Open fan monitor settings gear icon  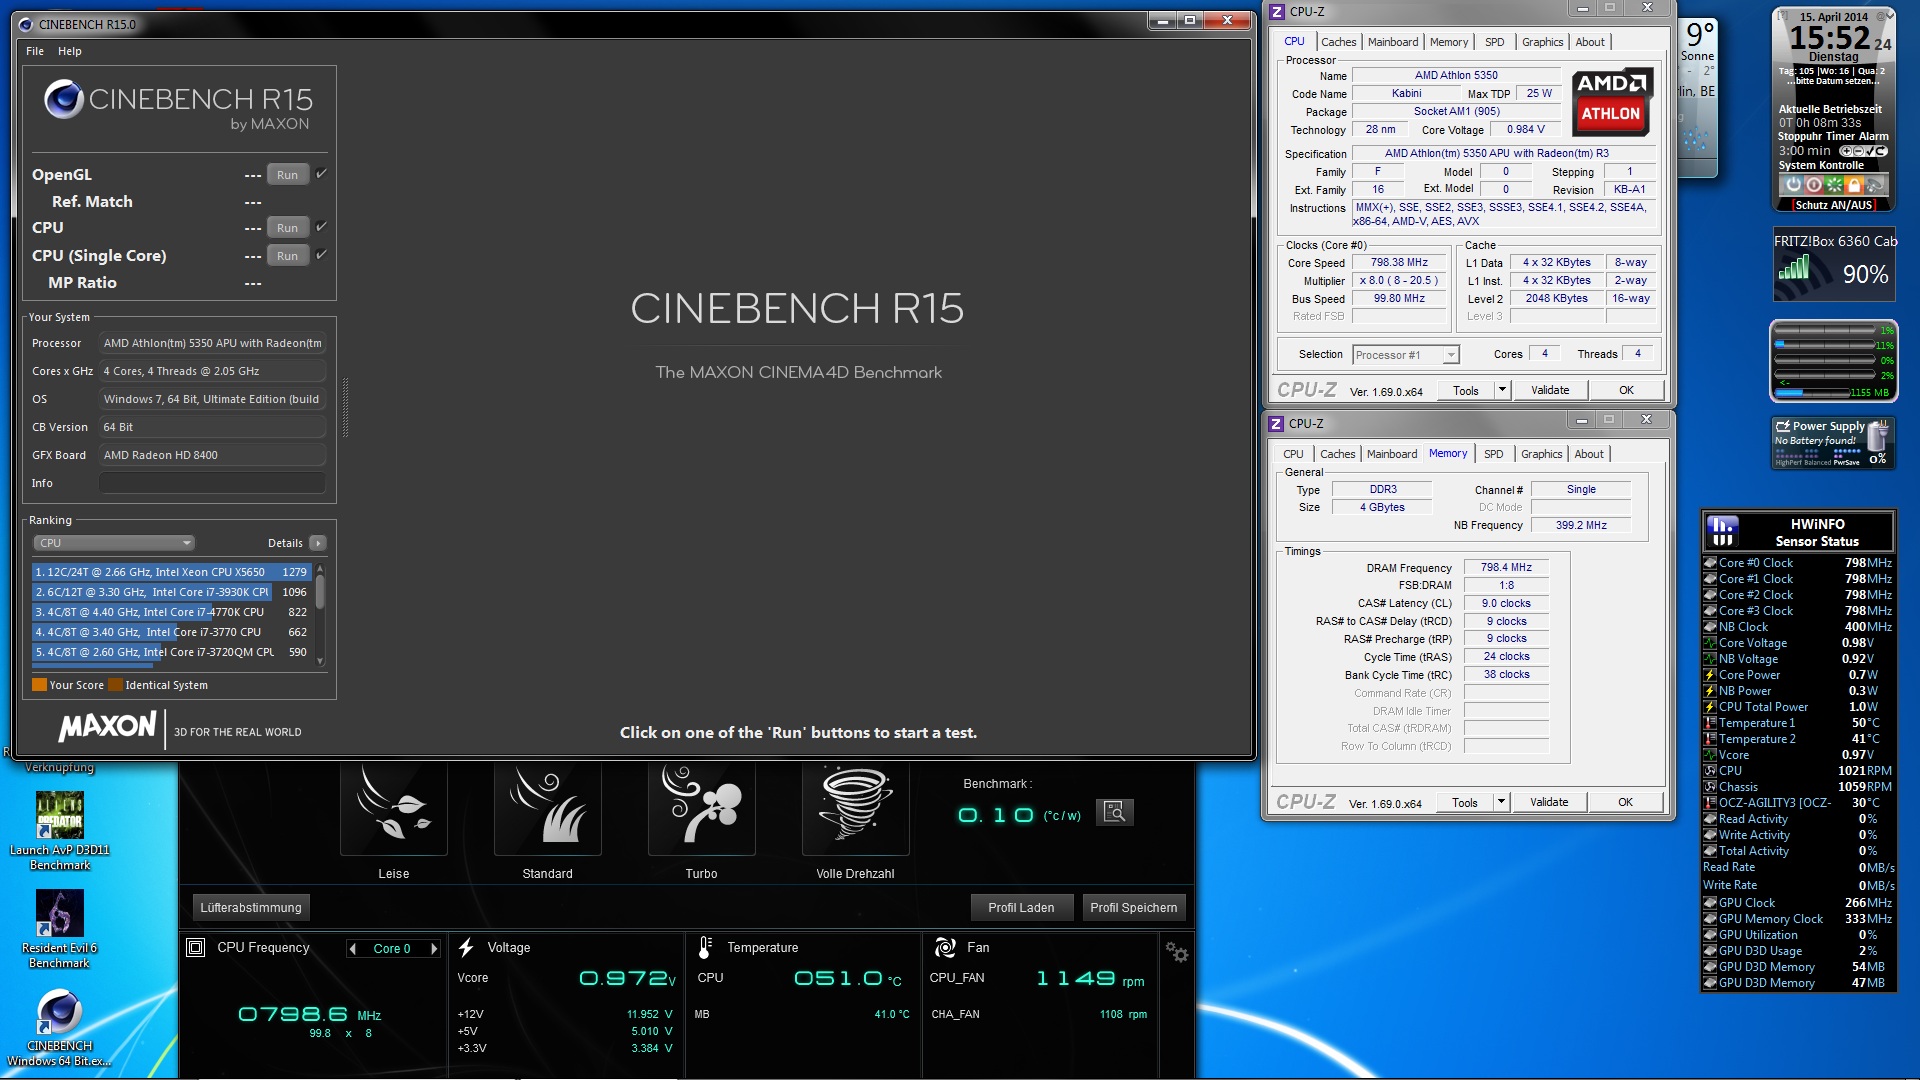1177,953
